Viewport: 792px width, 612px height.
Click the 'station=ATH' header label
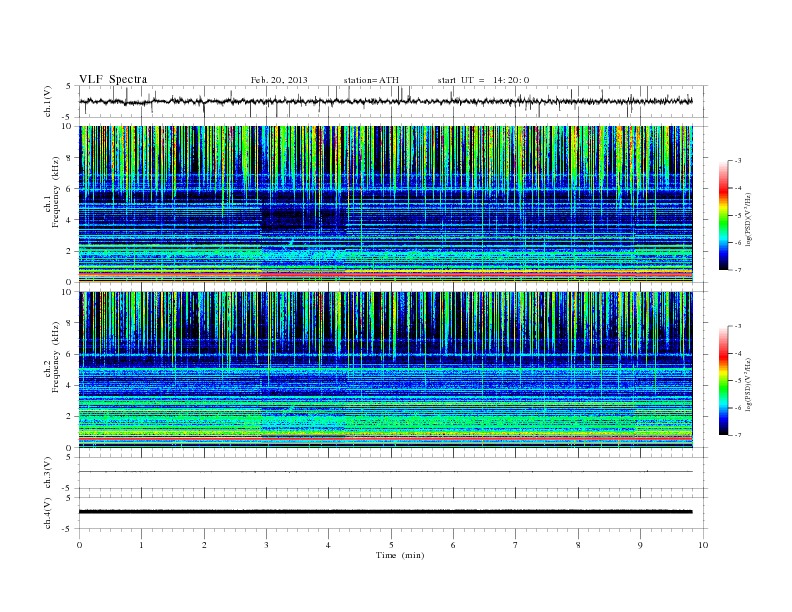coord(371,80)
